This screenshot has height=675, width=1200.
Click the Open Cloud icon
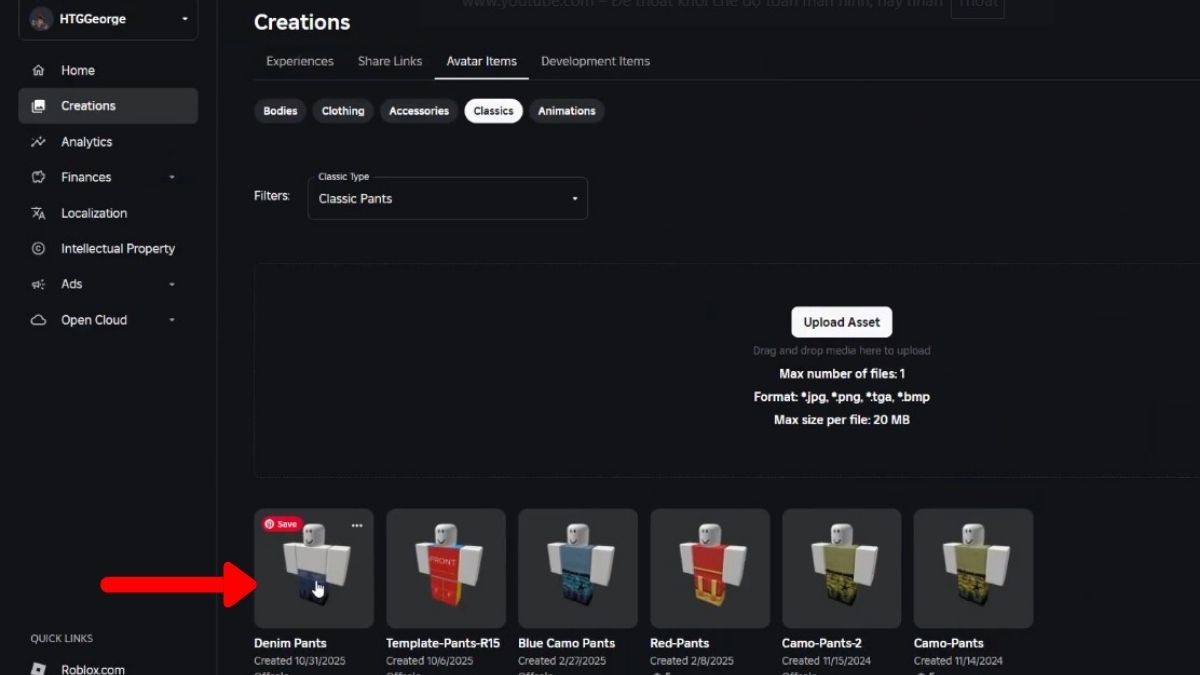[39, 320]
